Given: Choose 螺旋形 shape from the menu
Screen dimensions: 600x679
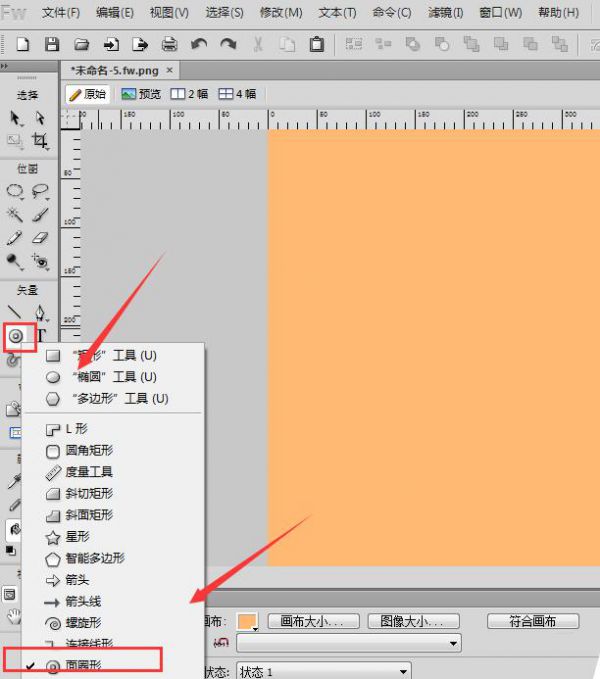Looking at the screenshot, I should (113, 623).
